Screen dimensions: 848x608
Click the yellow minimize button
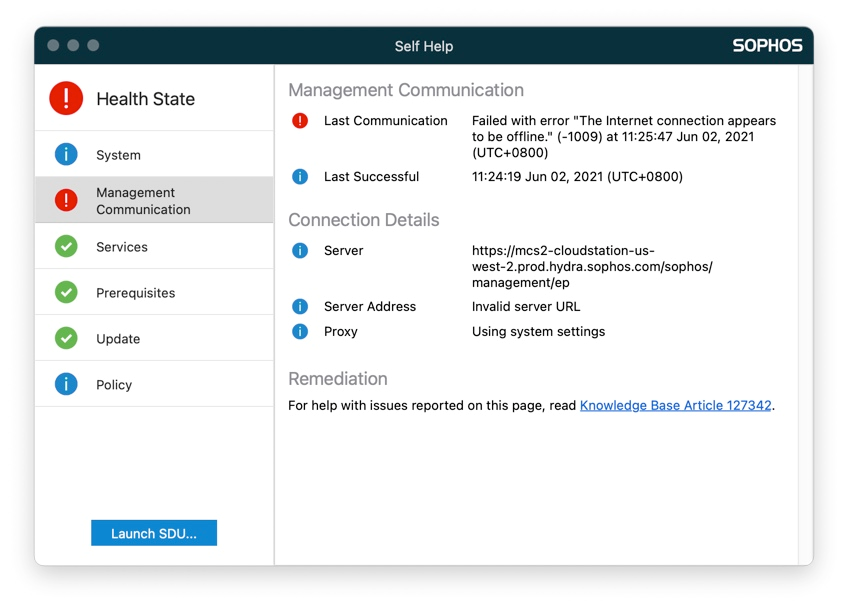(72, 45)
